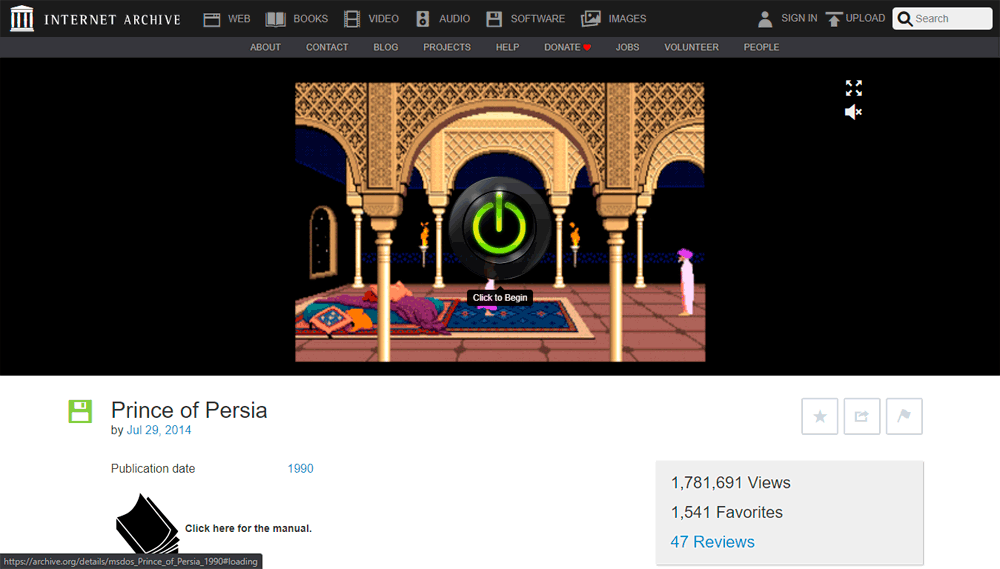Open the 47 Reviews link
The width and height of the screenshot is (1000, 569).
pyautogui.click(x=712, y=542)
